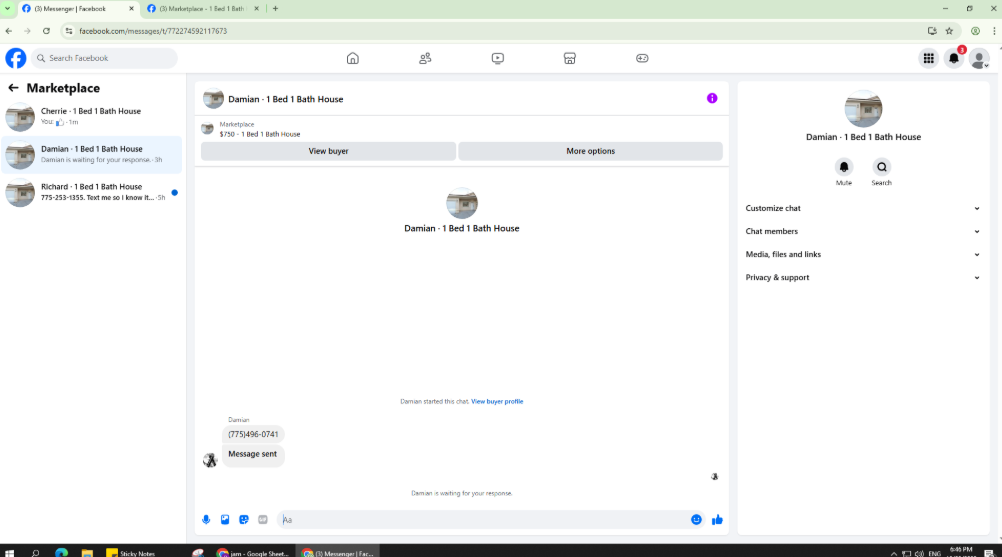Image resolution: width=1002 pixels, height=557 pixels.
Task: Select Damian's conversation in the list
Action: pyautogui.click(x=91, y=154)
